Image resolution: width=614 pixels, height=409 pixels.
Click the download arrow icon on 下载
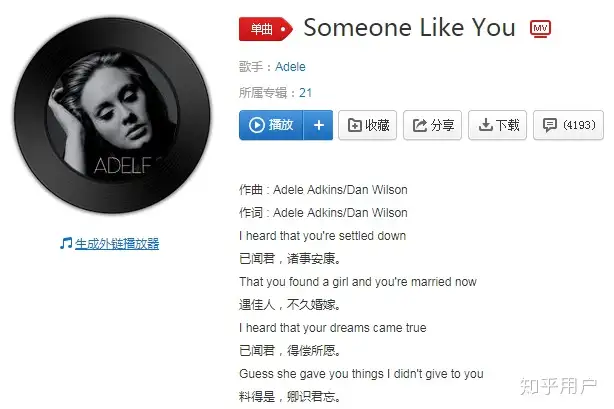tap(486, 125)
